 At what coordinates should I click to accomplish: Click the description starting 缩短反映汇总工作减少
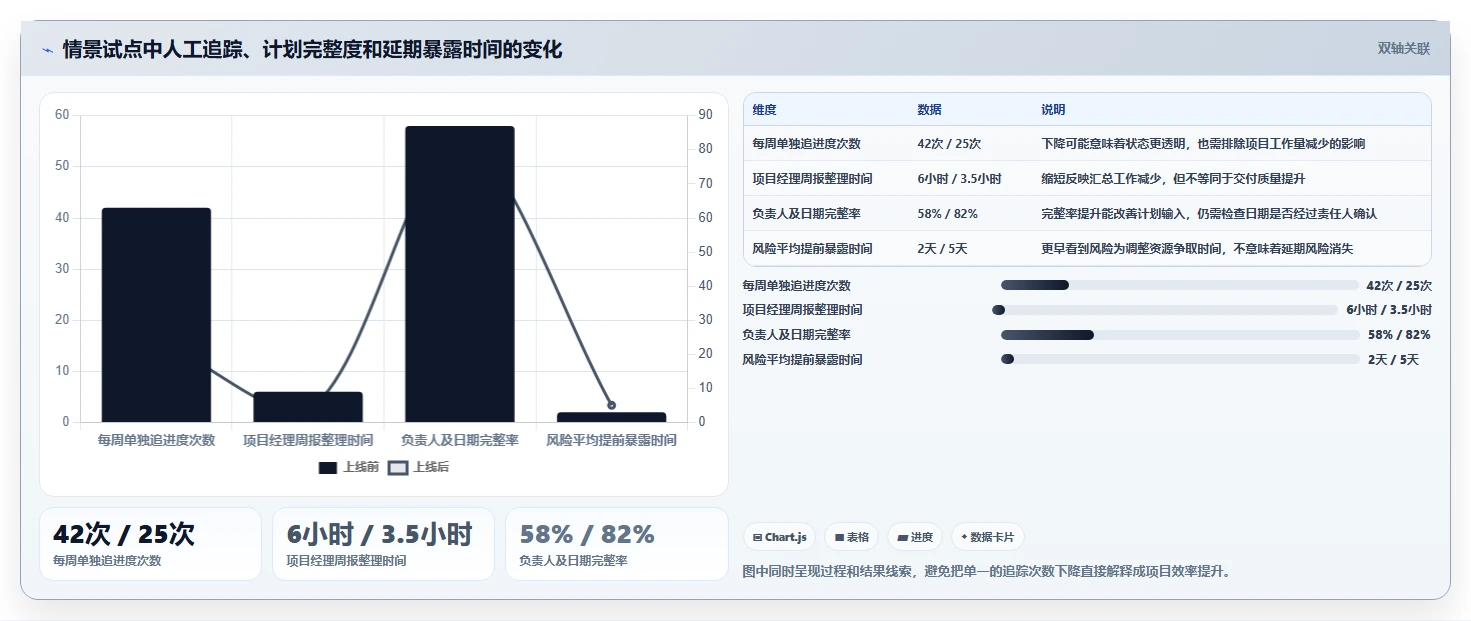[x=1173, y=179]
